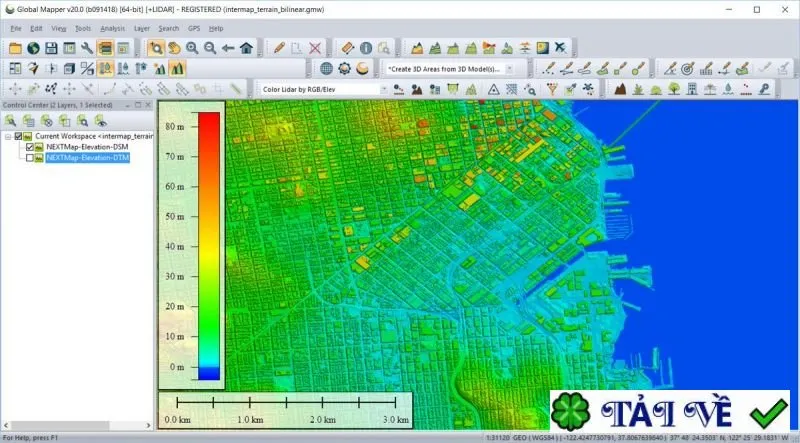
Task: Toggle the highlighted layer overview button
Action: point(105,48)
